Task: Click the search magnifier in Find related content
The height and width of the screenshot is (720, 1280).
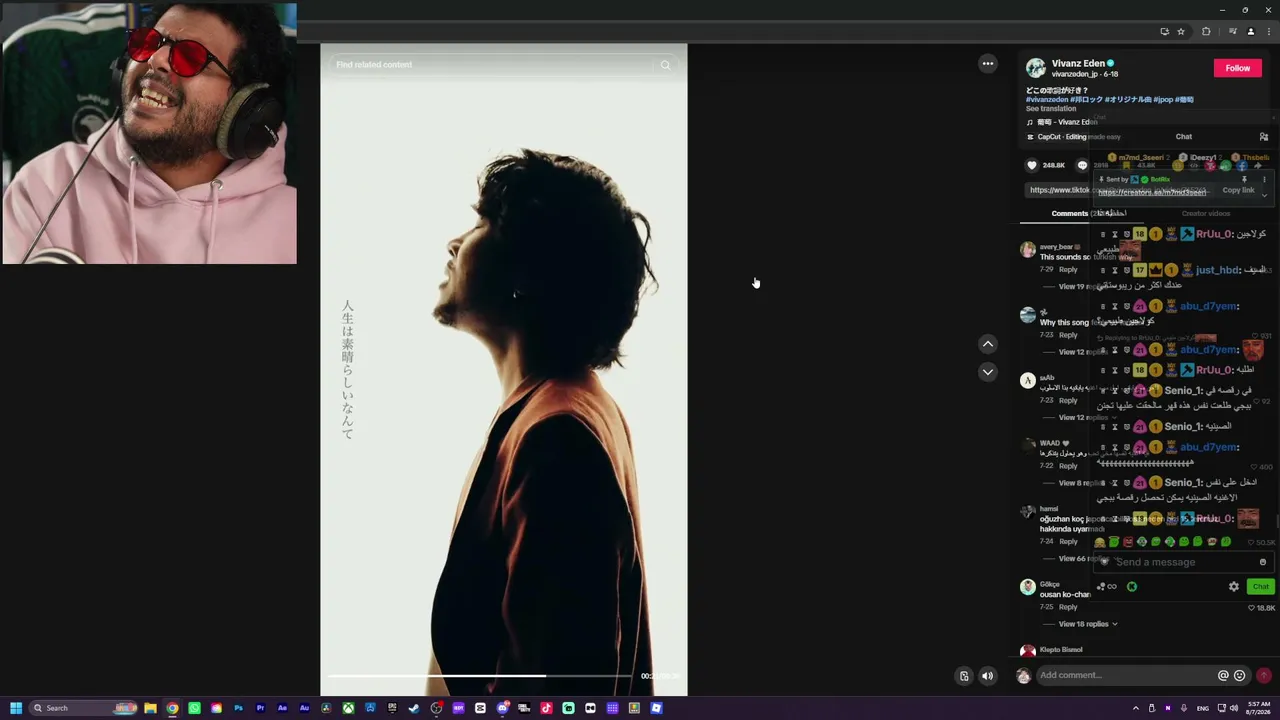Action: [665, 65]
